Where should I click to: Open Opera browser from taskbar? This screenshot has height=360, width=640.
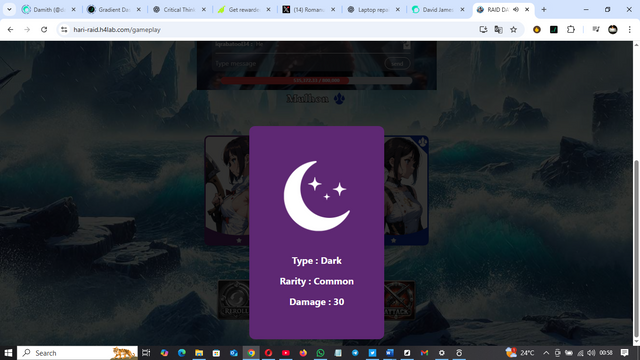pyautogui.click(x=268, y=353)
